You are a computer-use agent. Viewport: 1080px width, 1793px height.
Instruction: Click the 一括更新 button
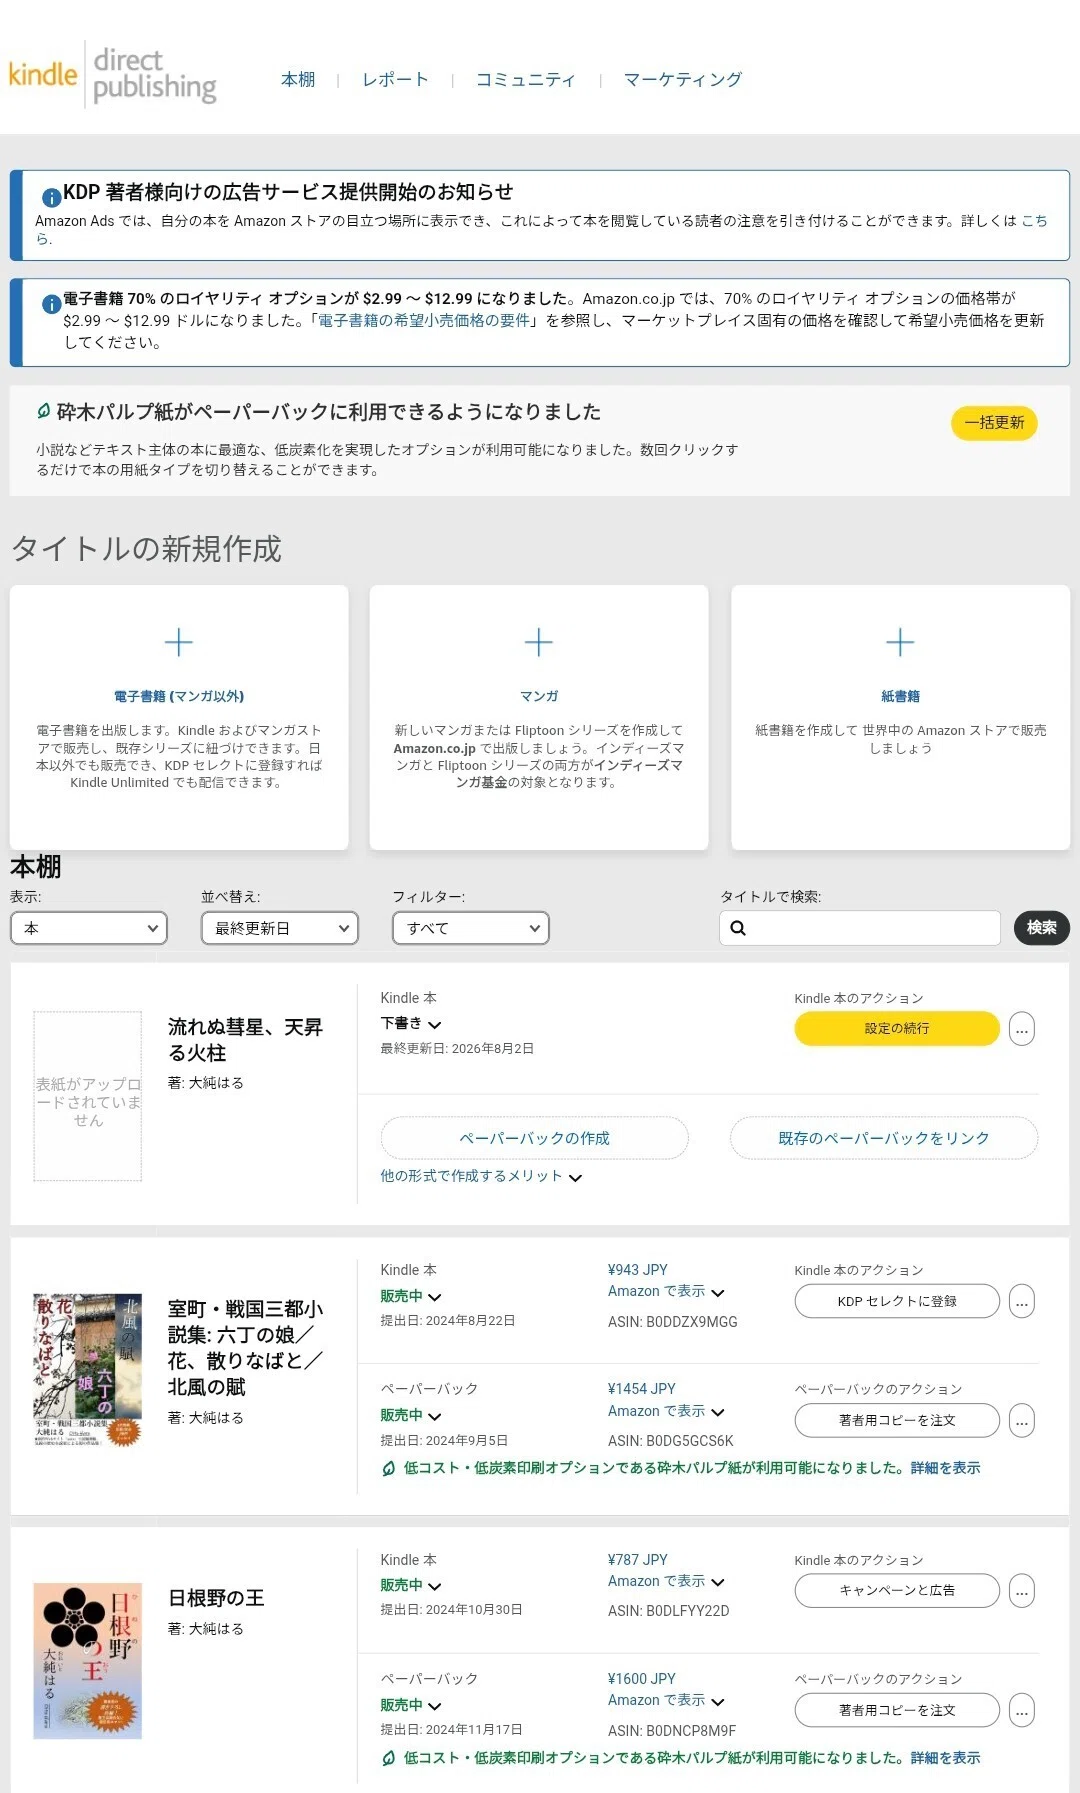[x=994, y=423]
